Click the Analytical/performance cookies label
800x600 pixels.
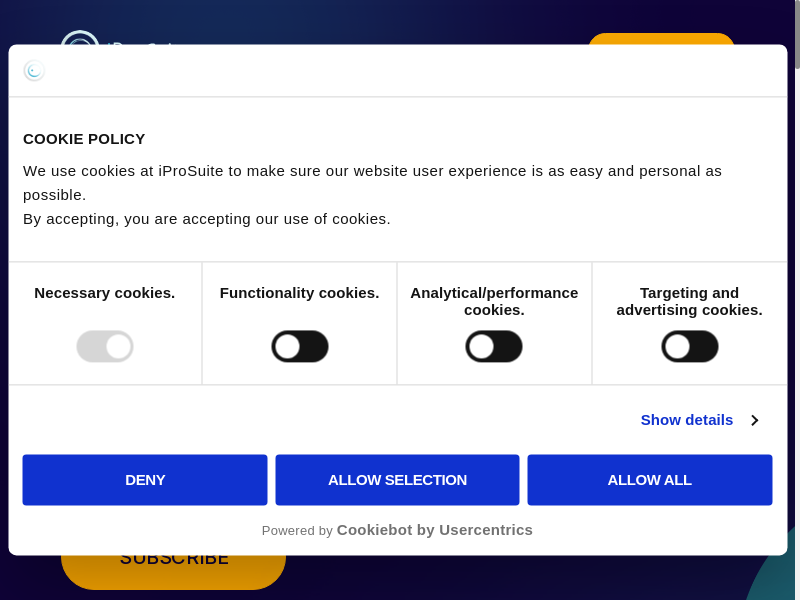point(494,301)
